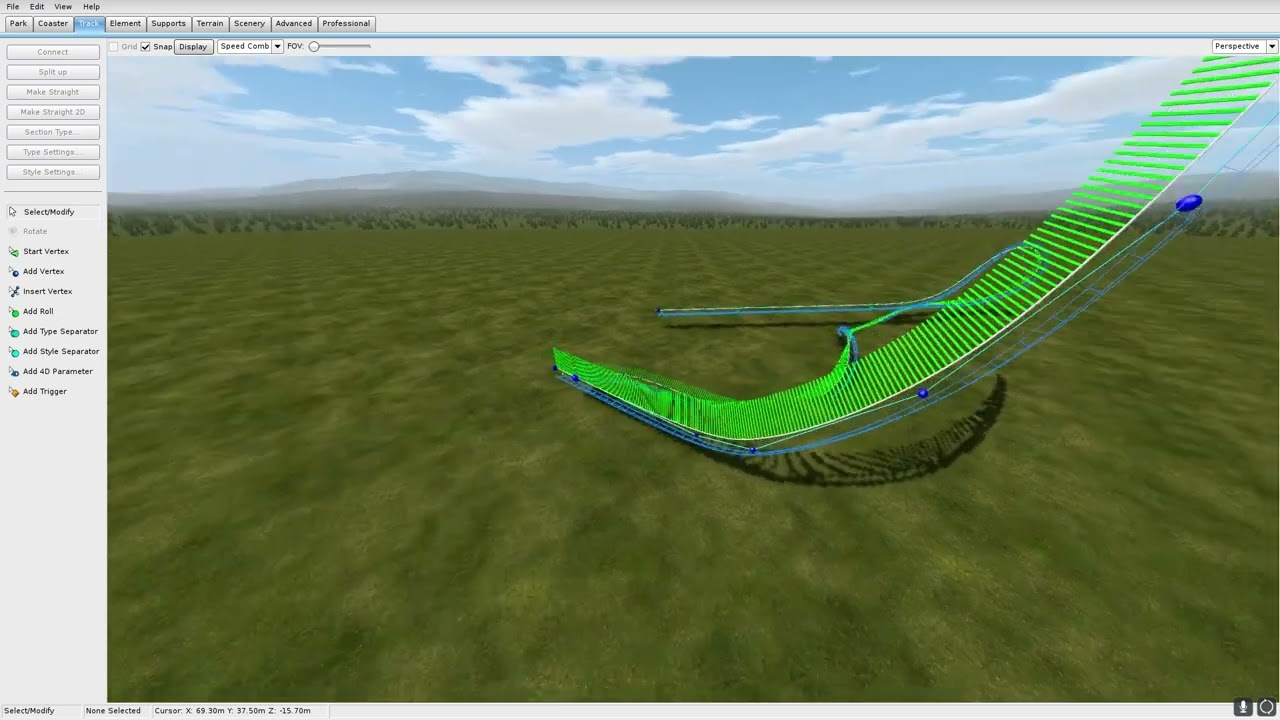Select the Add Roll tool

(38, 311)
